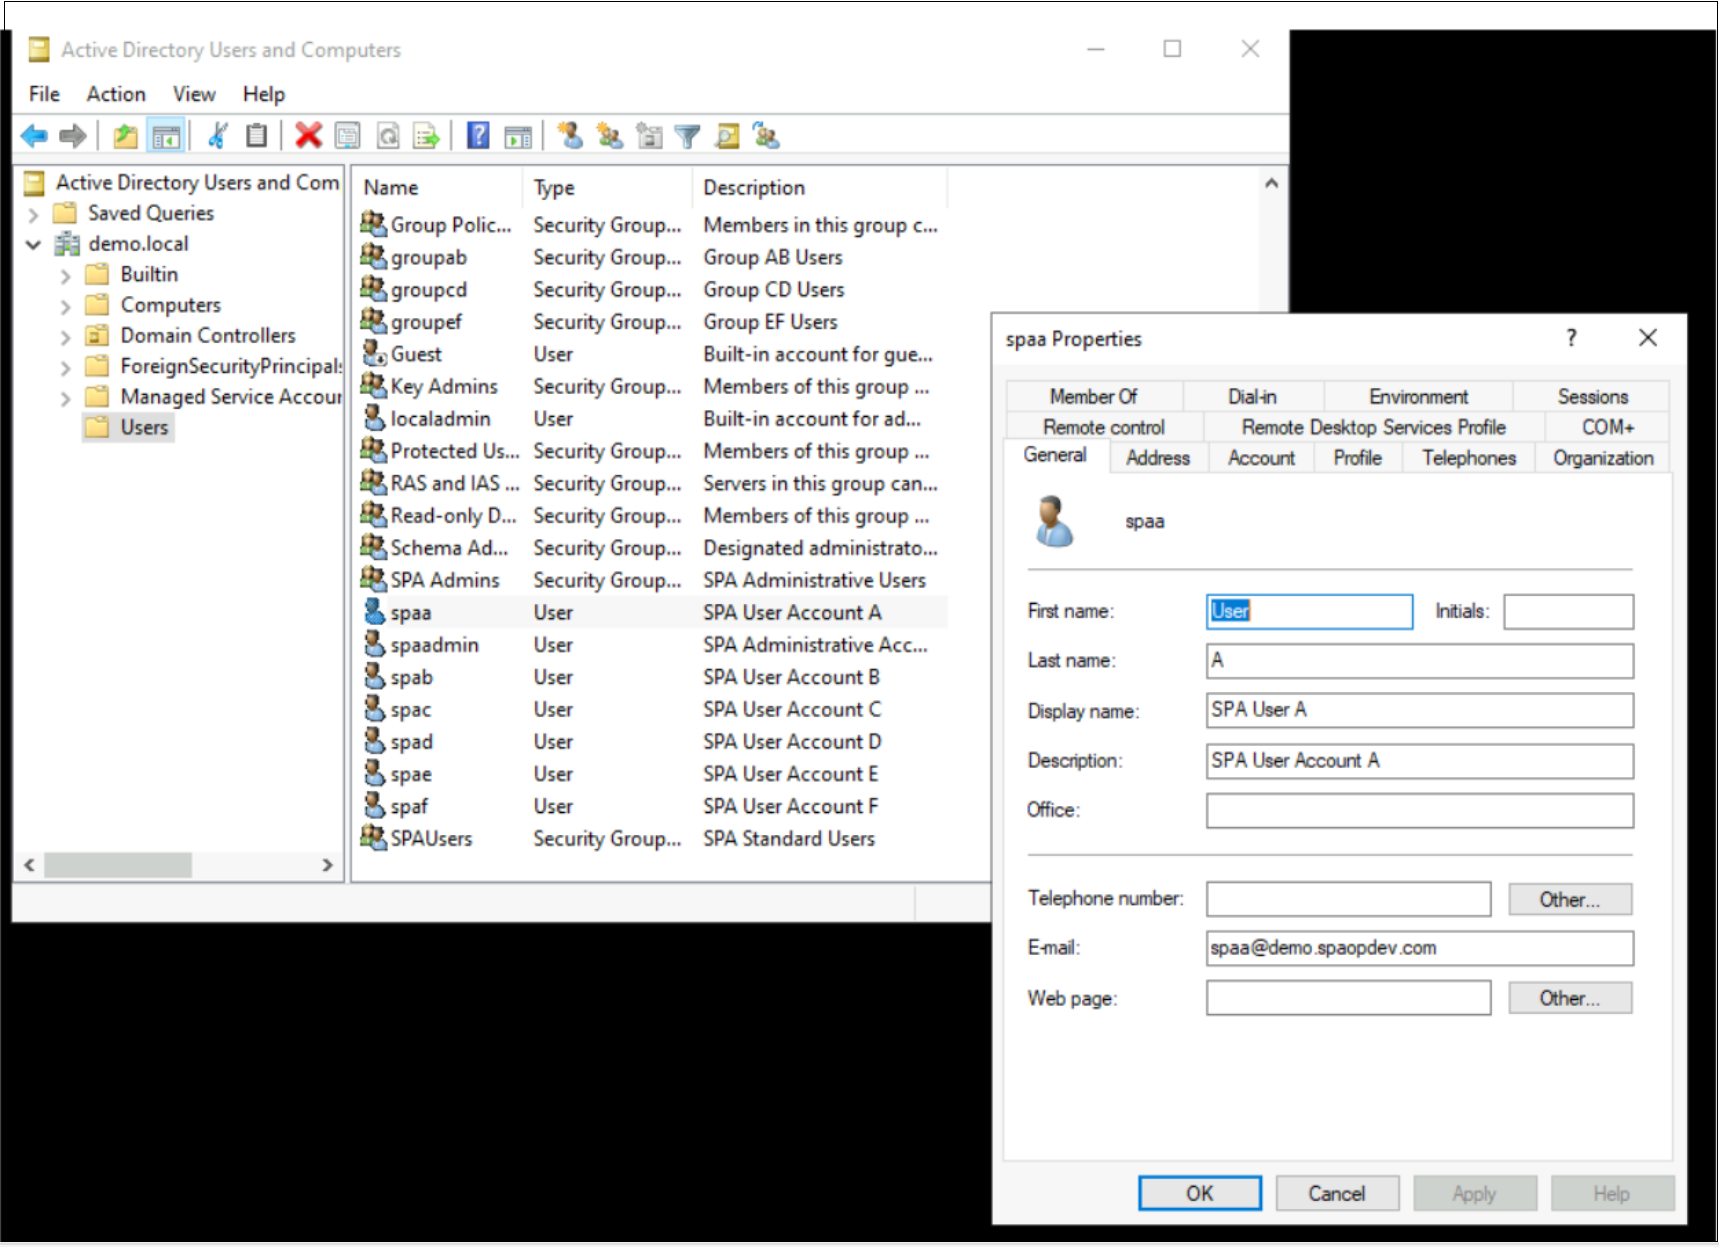
Task: Expand the Builtin folder in the tree
Action: [65, 276]
